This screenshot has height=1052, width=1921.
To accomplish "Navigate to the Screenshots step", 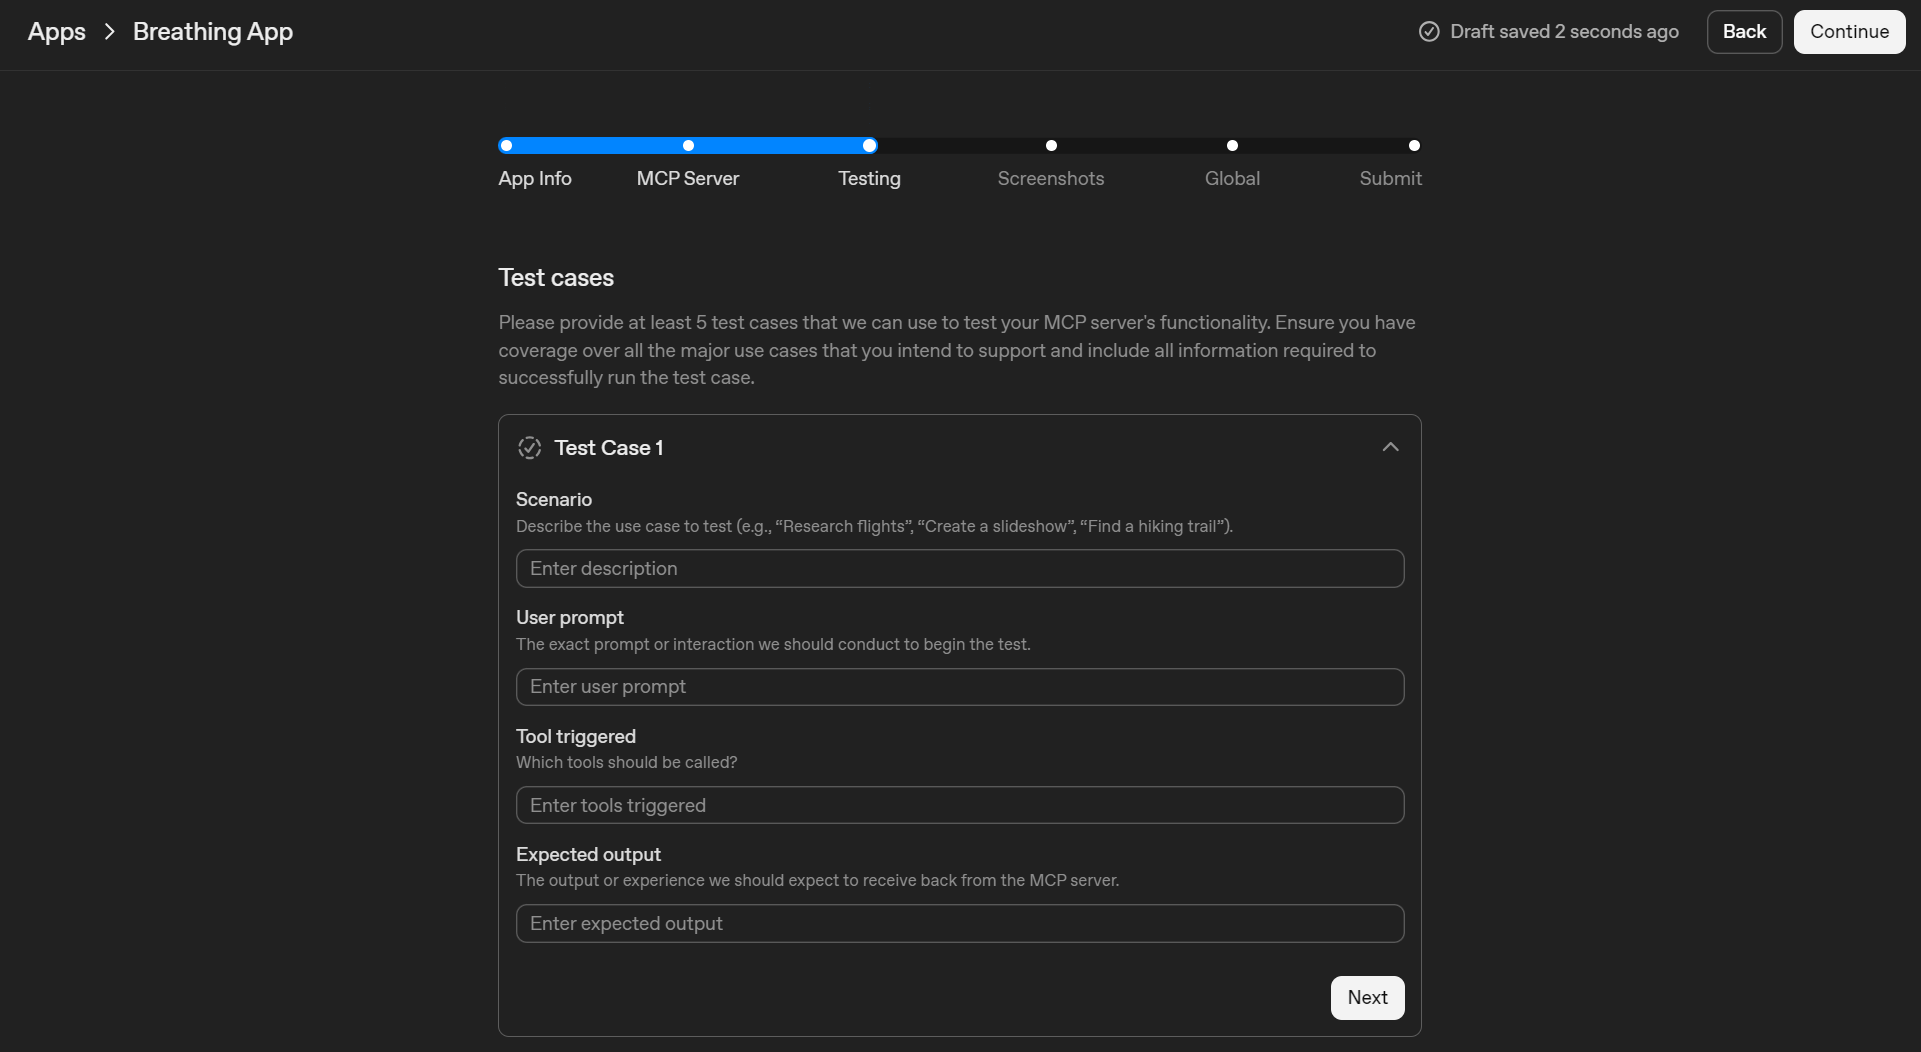I will pos(1051,178).
